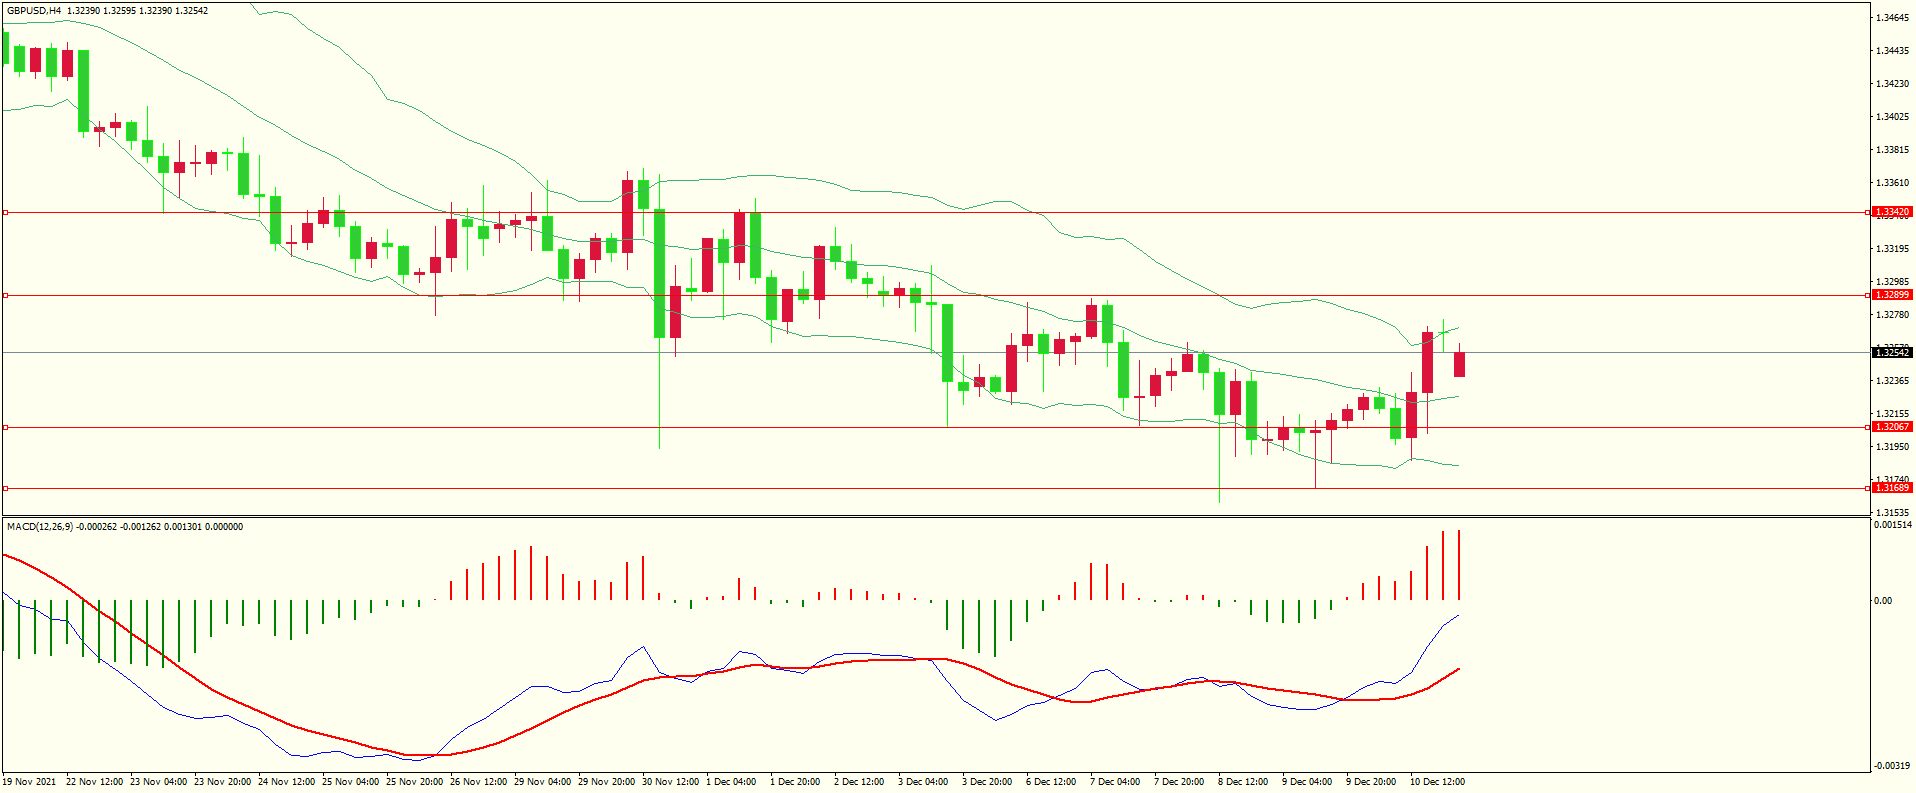
Task: Click the 10 Dec 12:00 time label
Action: click(x=1437, y=782)
